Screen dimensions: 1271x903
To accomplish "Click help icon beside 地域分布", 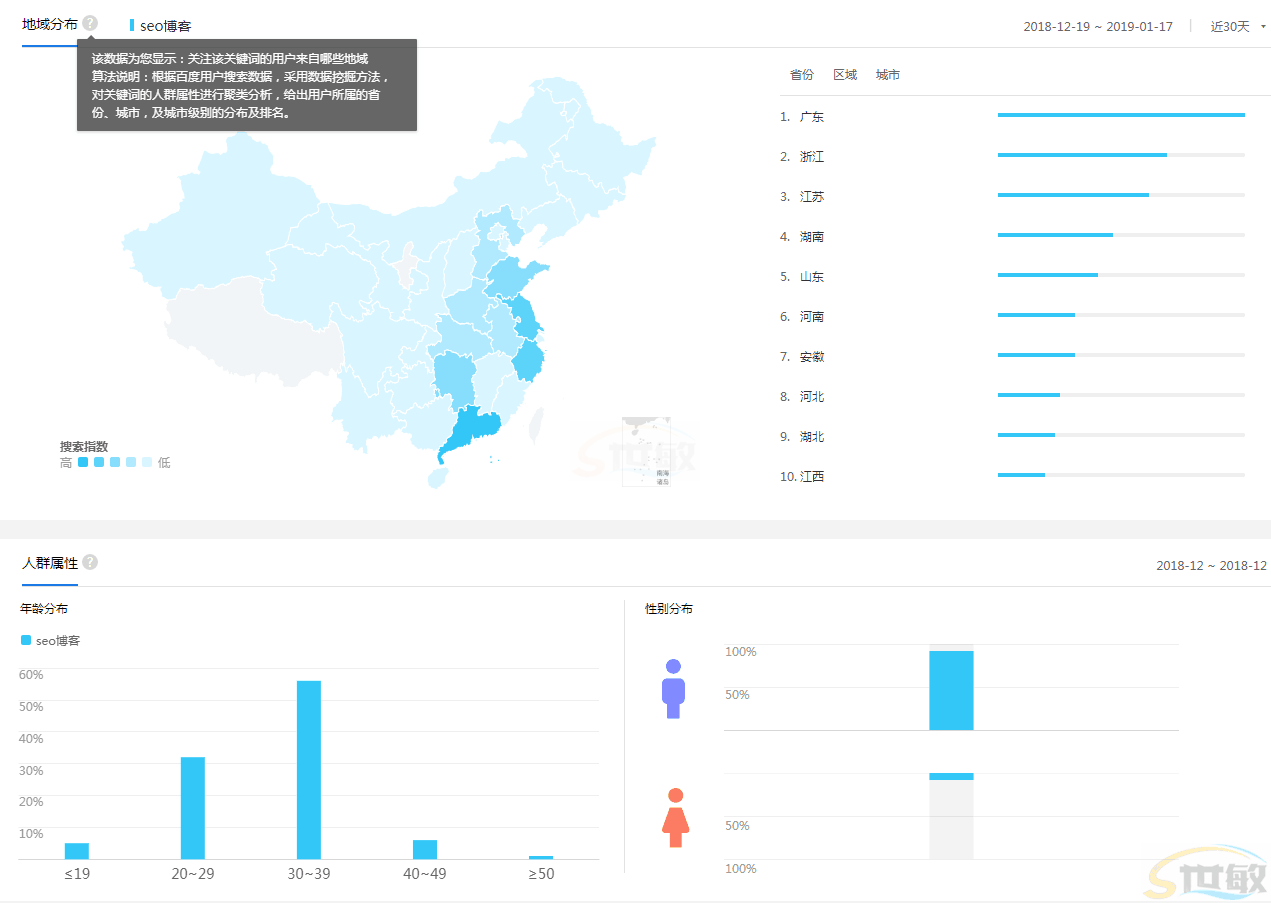I will 90,23.
